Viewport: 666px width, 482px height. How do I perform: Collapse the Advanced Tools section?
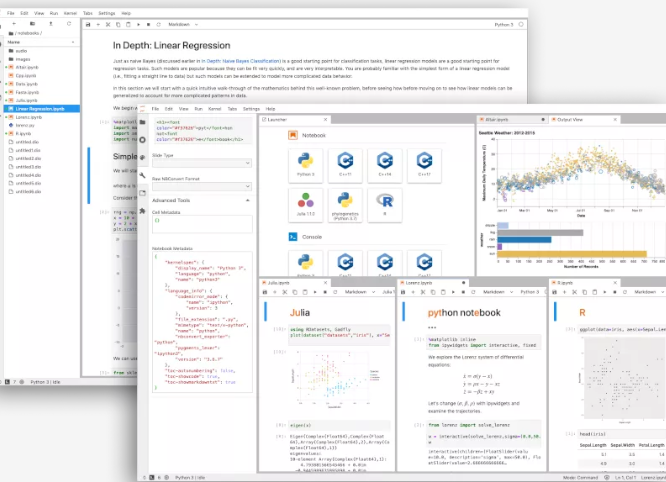coord(247,200)
